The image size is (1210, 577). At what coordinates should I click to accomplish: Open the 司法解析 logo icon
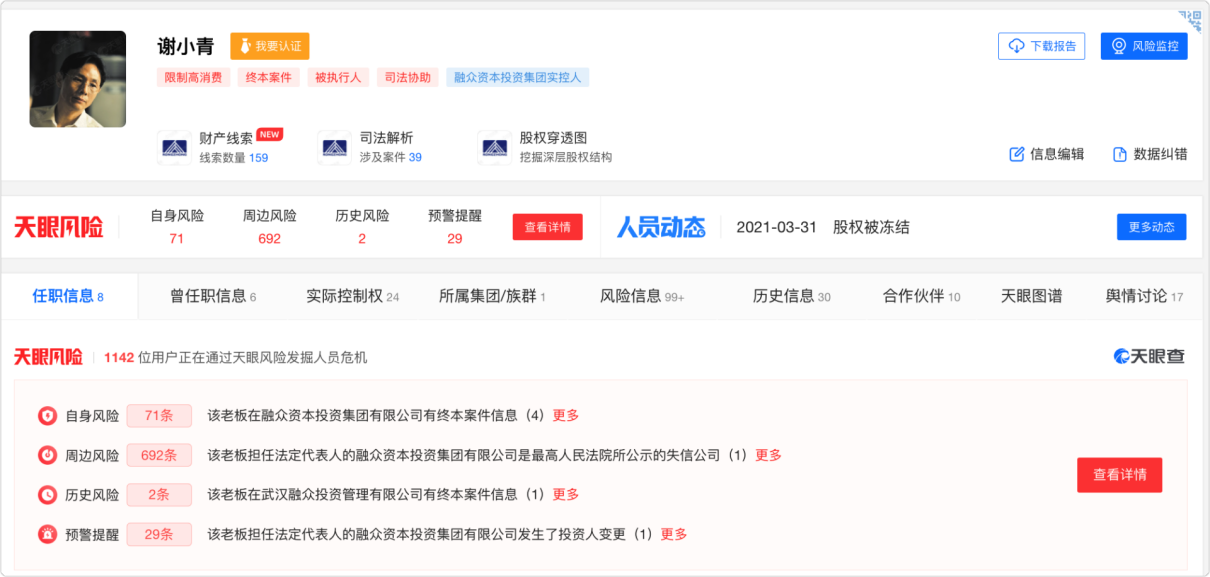[334, 147]
